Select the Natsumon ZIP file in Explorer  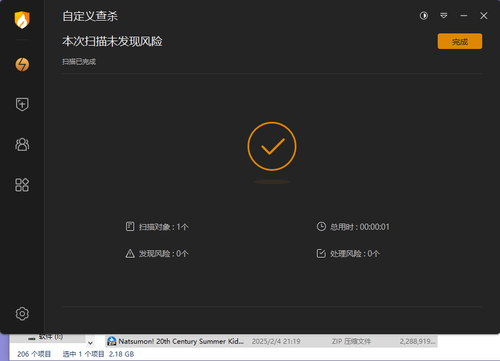coord(272,341)
